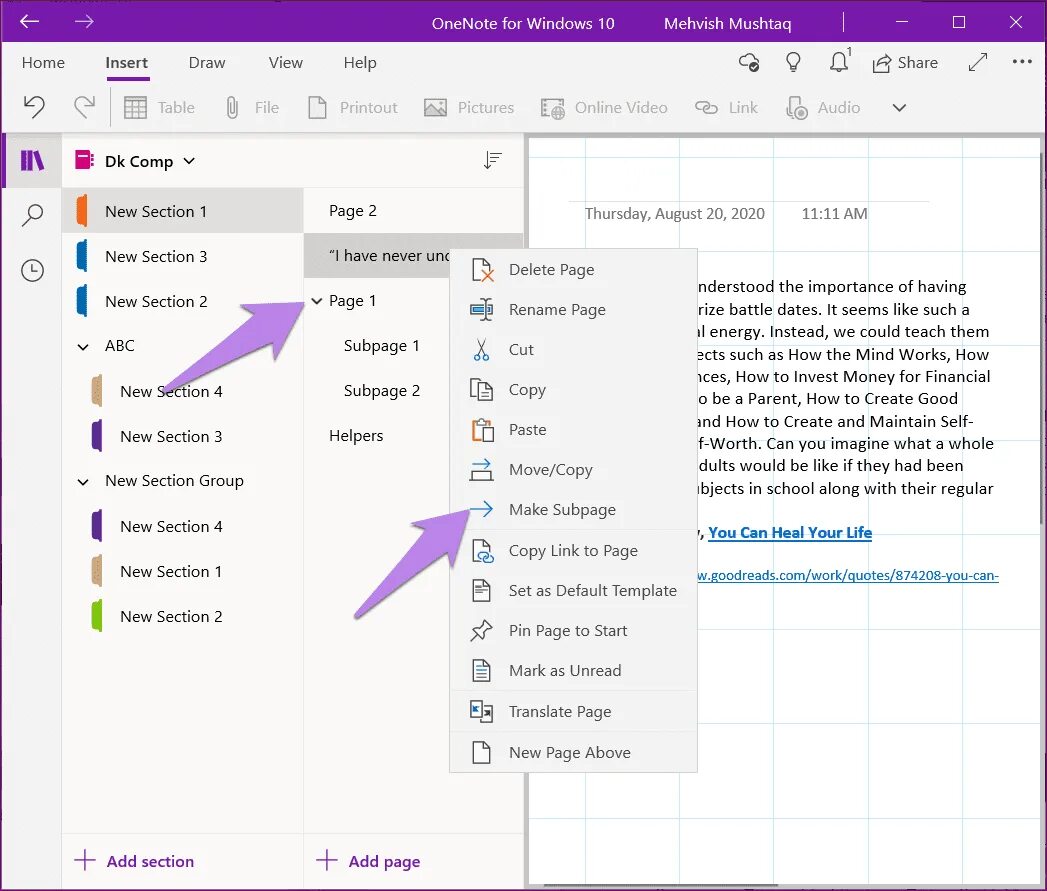Choose Pin Page to Start
Viewport: 1047px width, 891px height.
[574, 631]
